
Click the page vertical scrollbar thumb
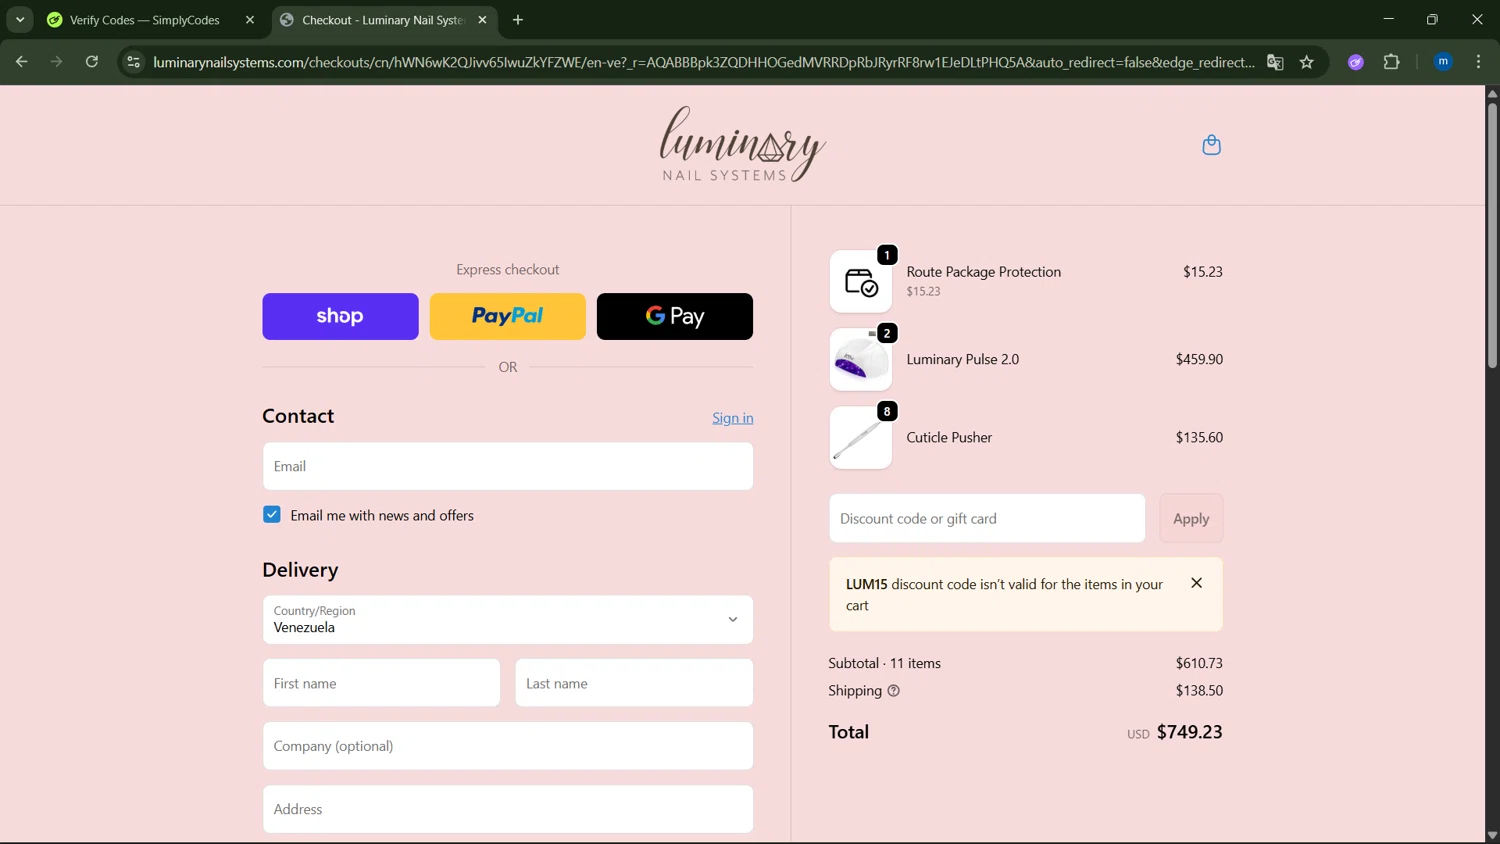point(1492,235)
